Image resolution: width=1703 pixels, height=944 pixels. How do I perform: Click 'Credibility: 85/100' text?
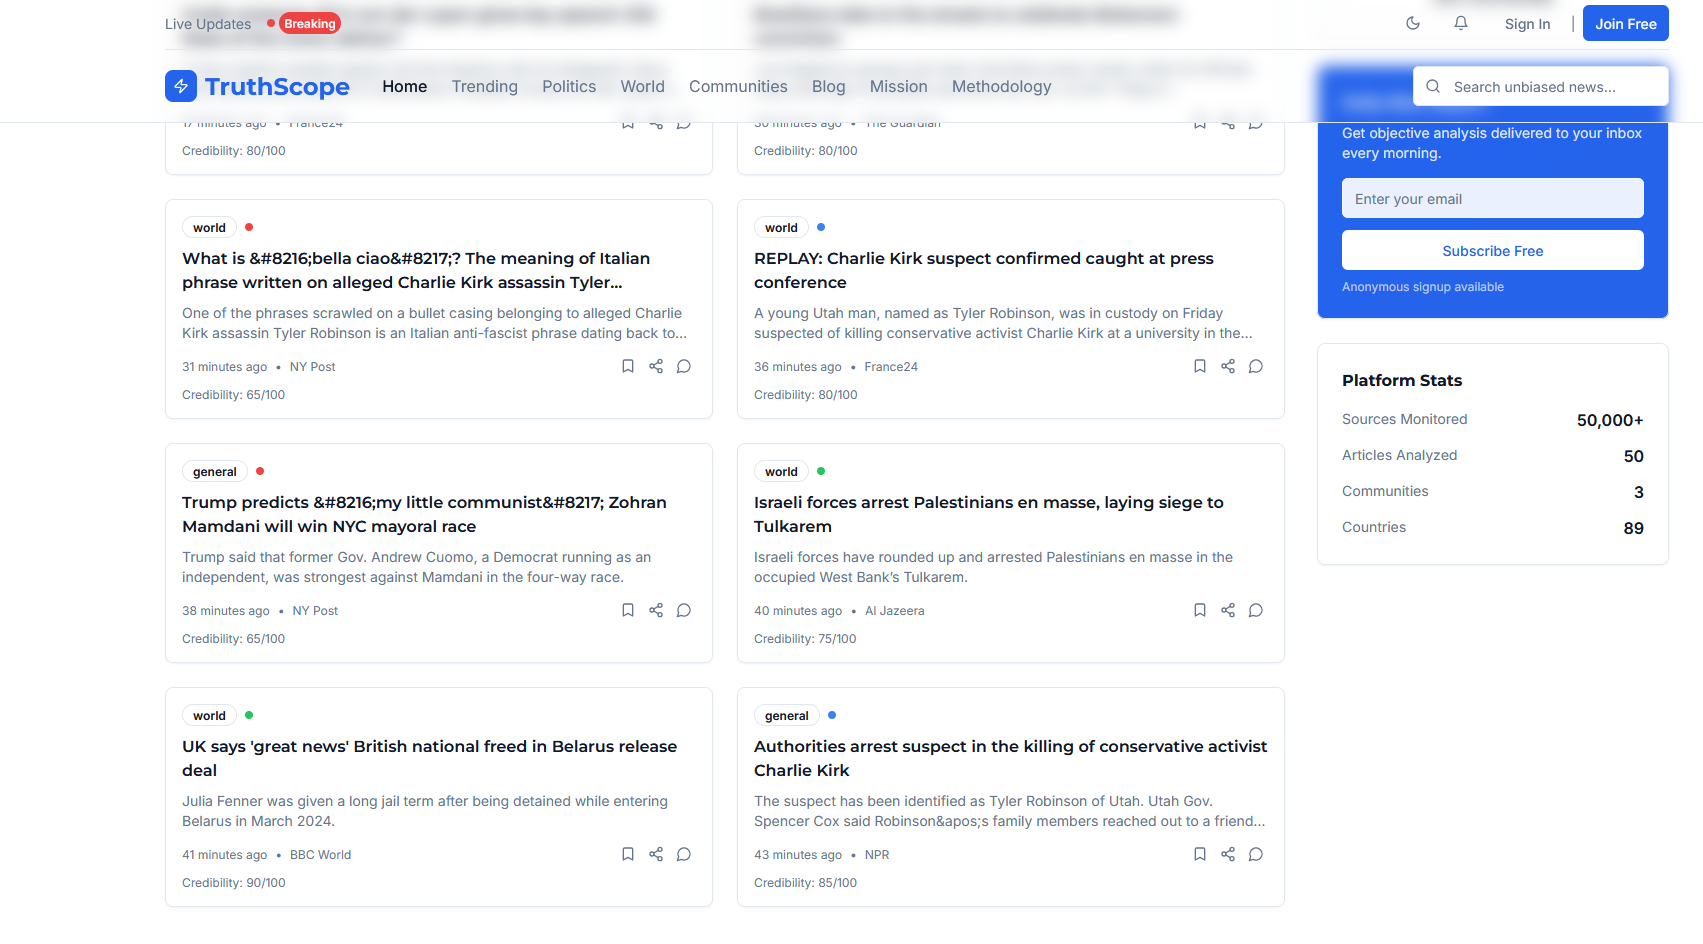coord(805,882)
